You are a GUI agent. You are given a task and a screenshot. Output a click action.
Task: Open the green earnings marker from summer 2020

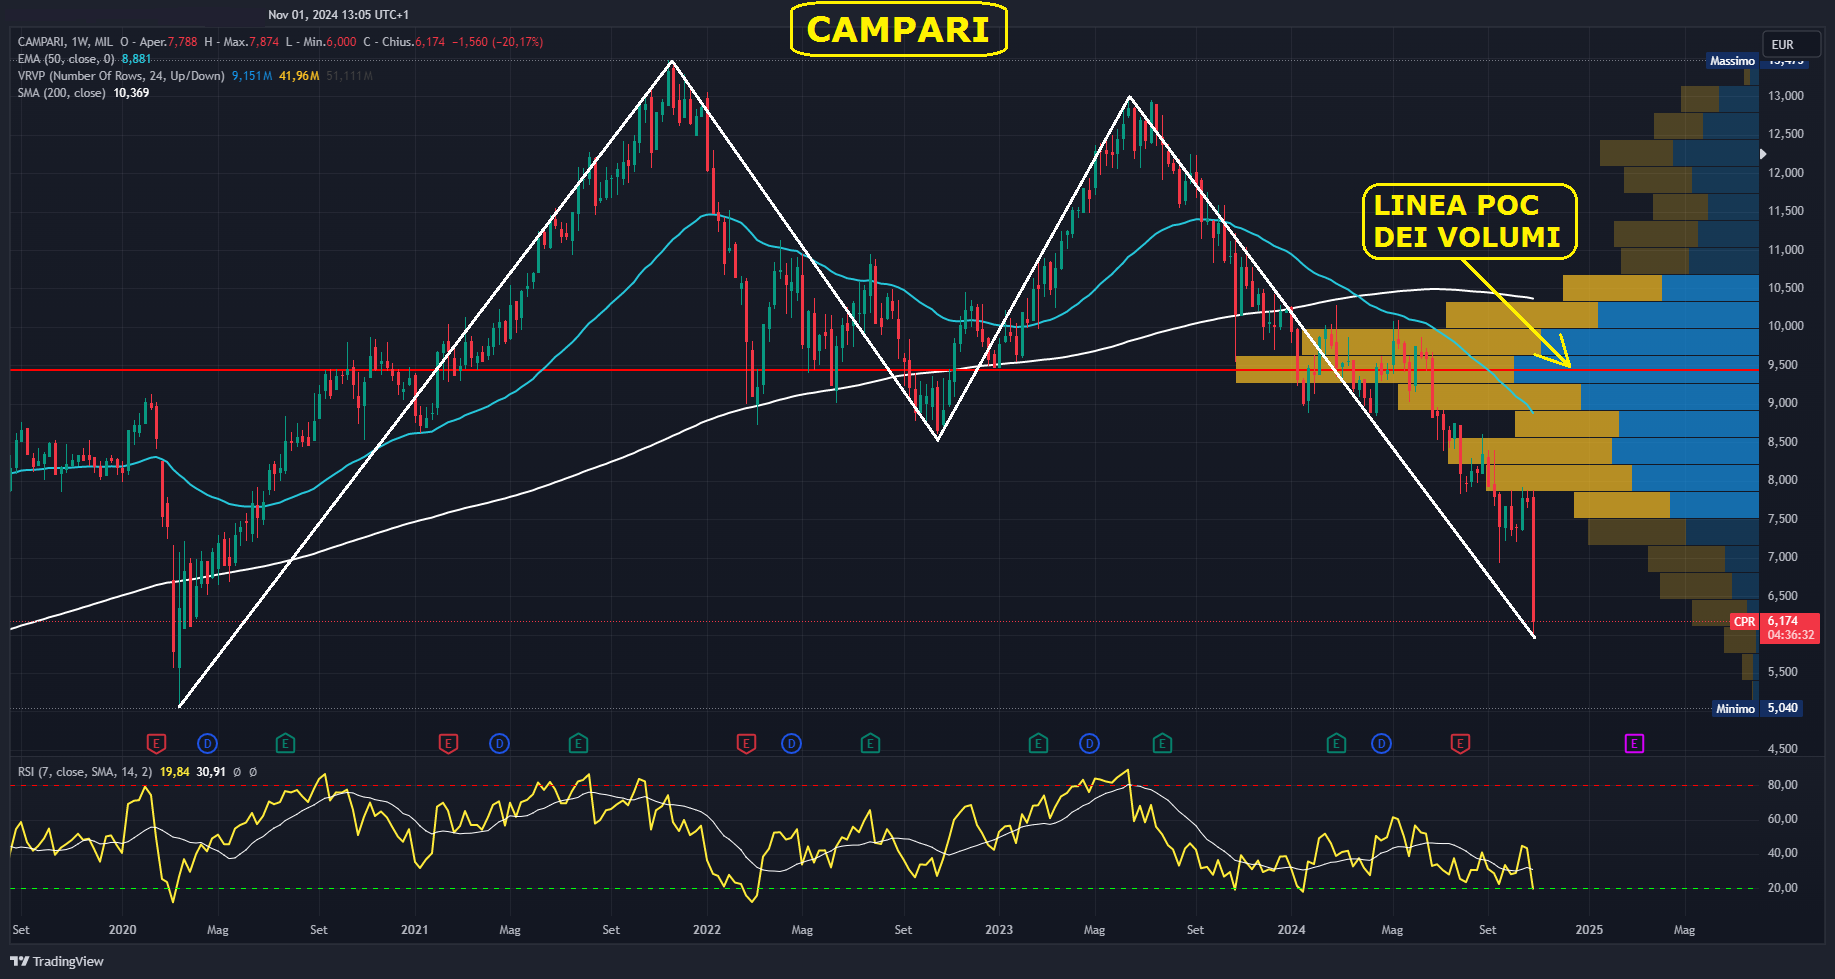click(x=285, y=743)
